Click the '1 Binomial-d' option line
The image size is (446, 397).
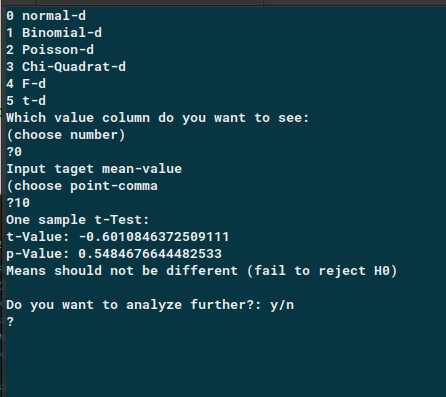pos(54,33)
